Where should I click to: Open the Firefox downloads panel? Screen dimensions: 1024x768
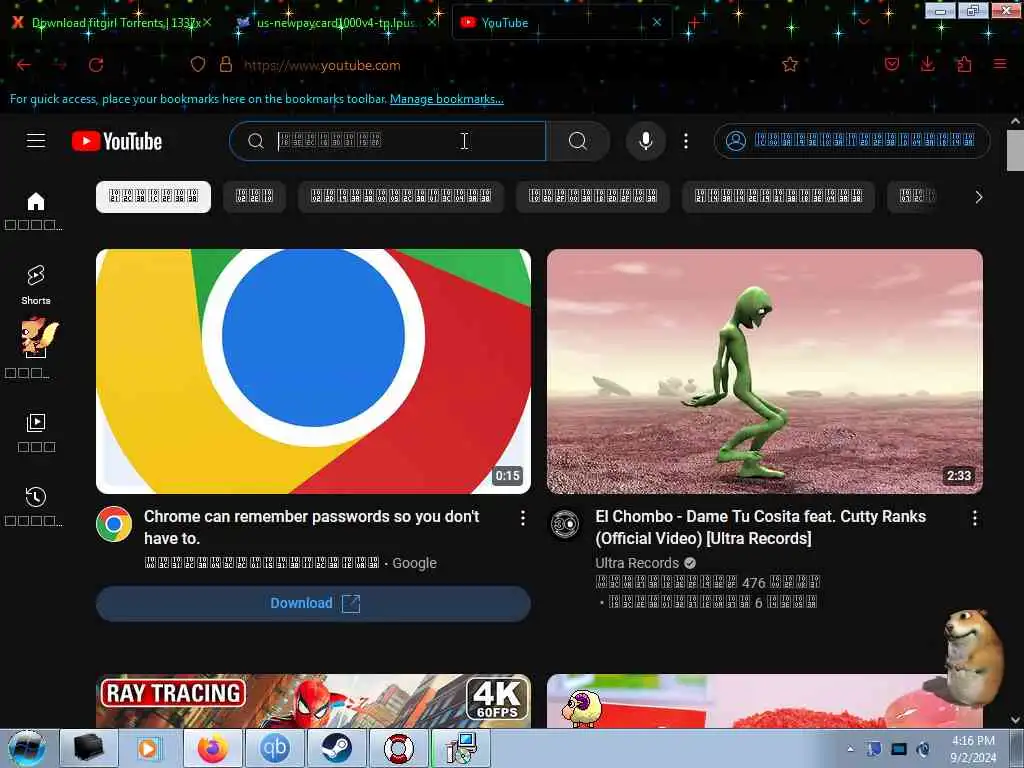point(927,64)
